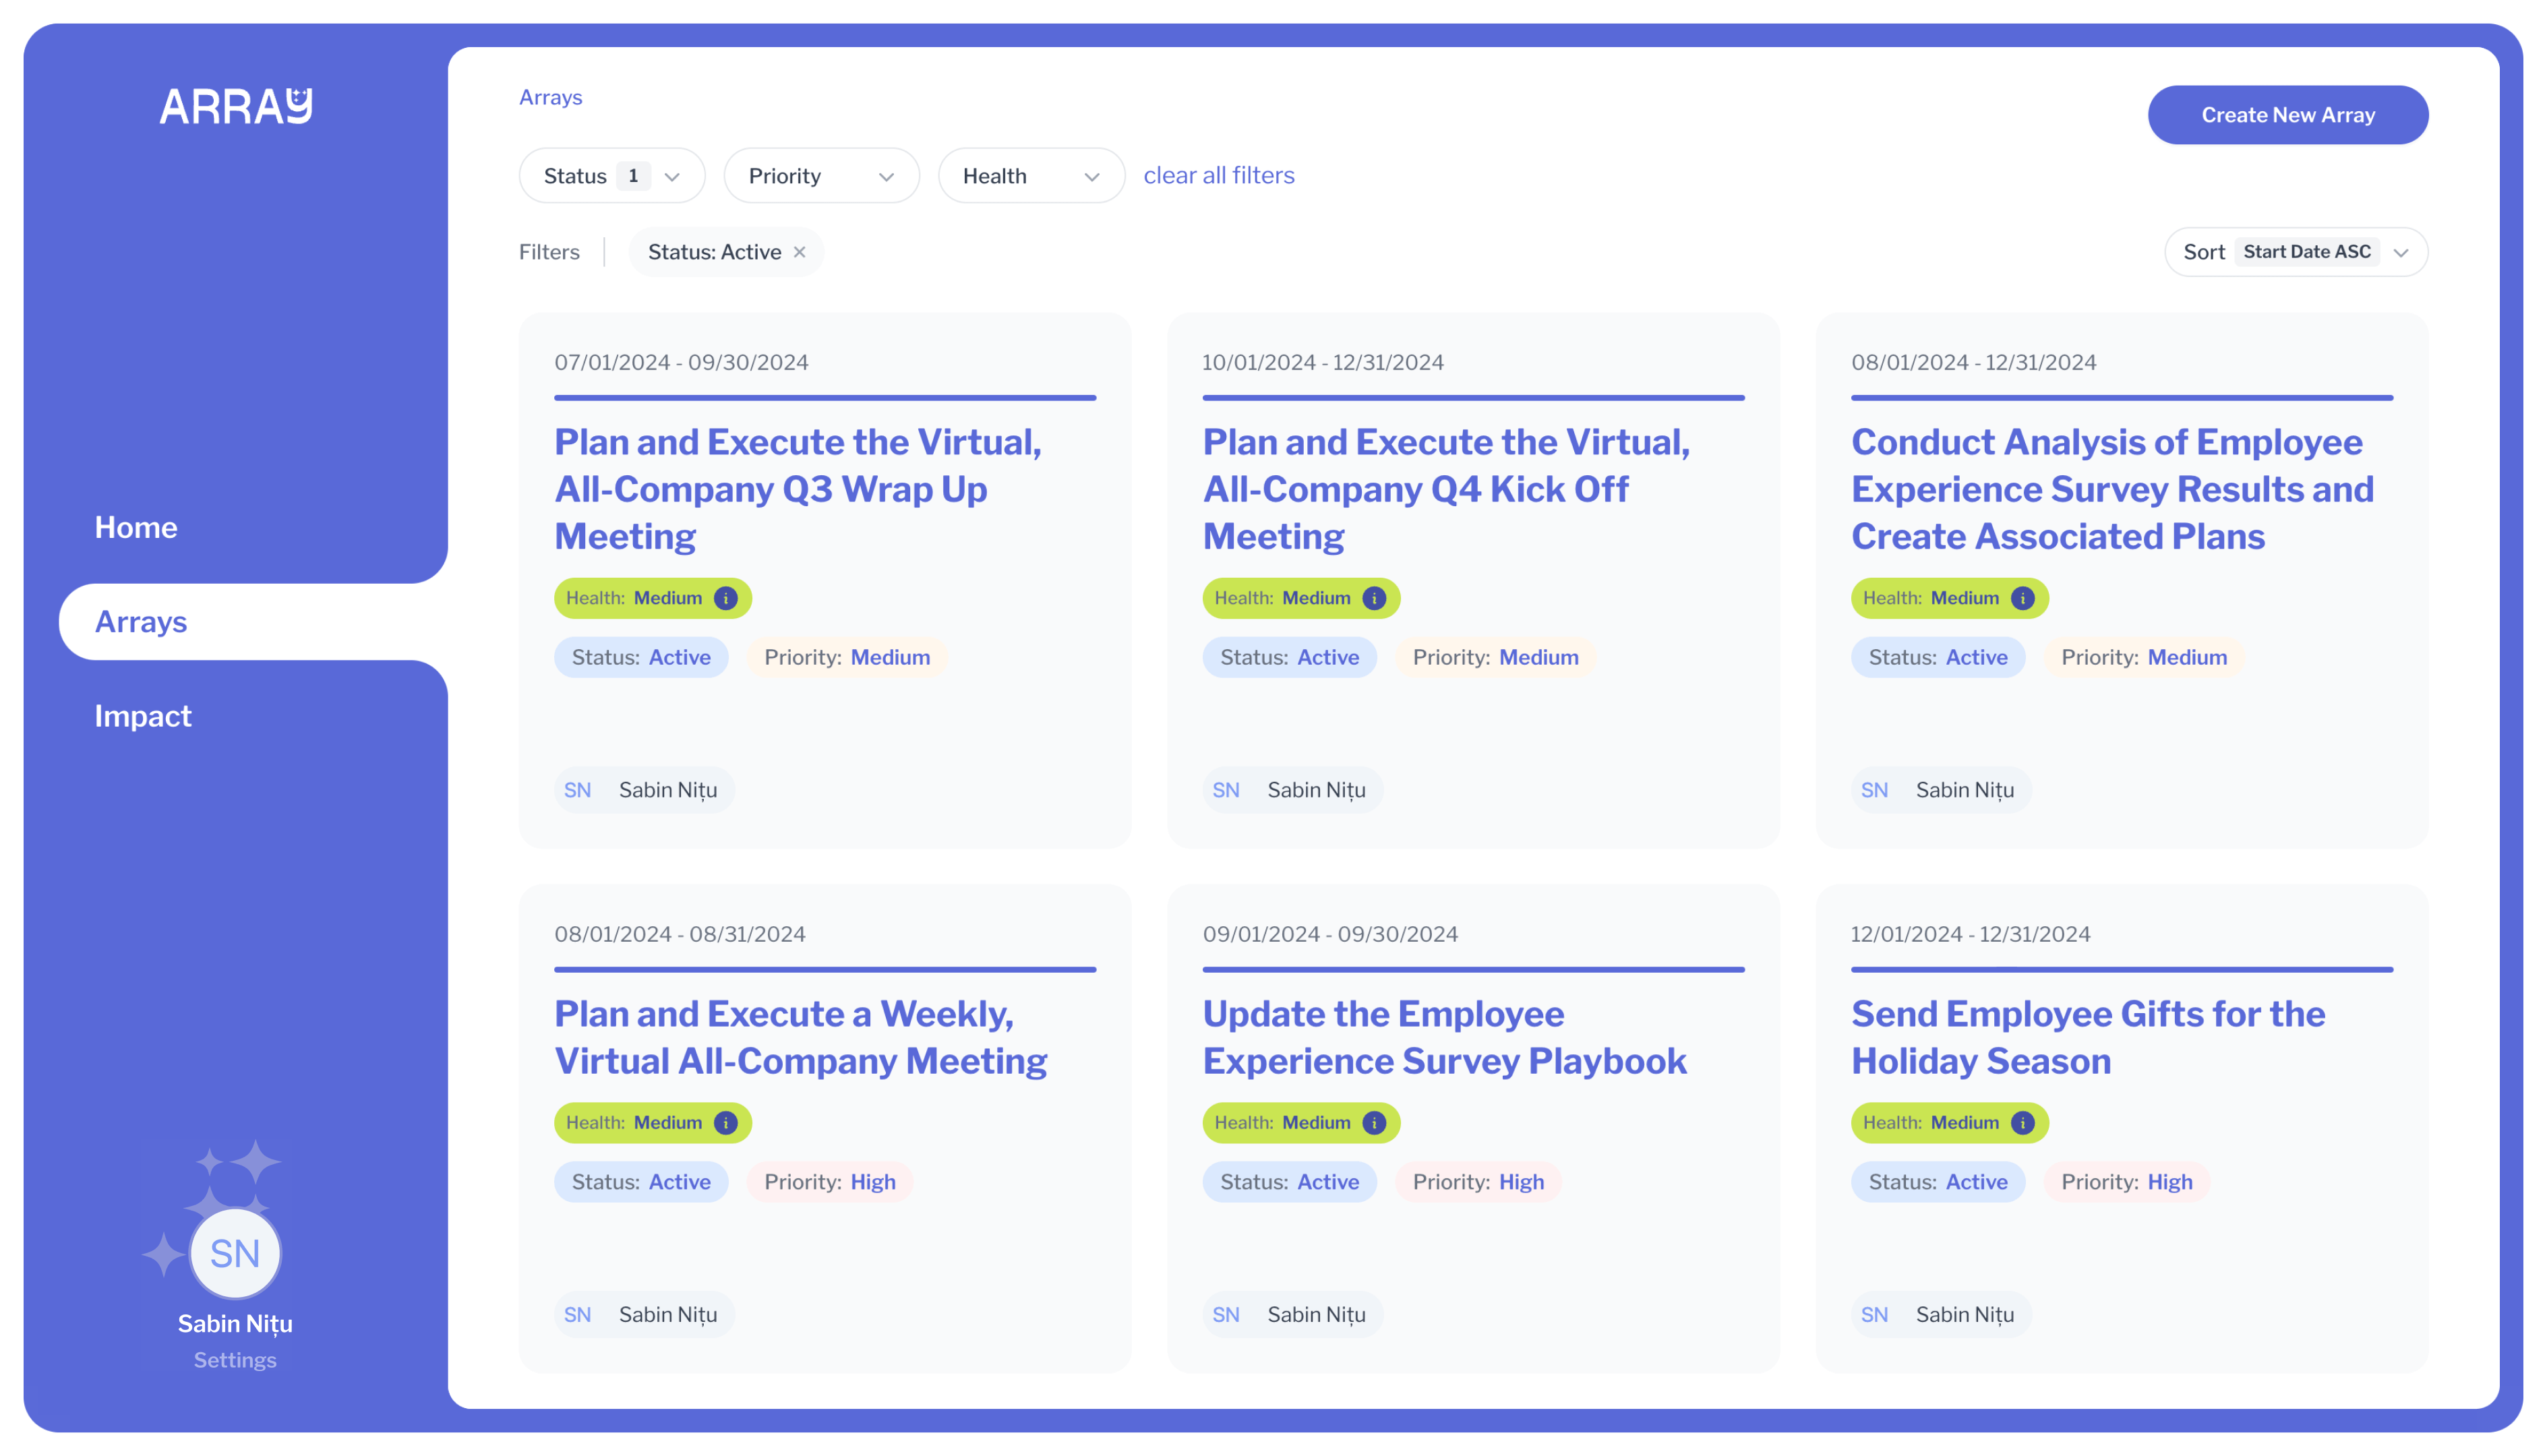Remove the Status: Active filter chip

[x=799, y=252]
